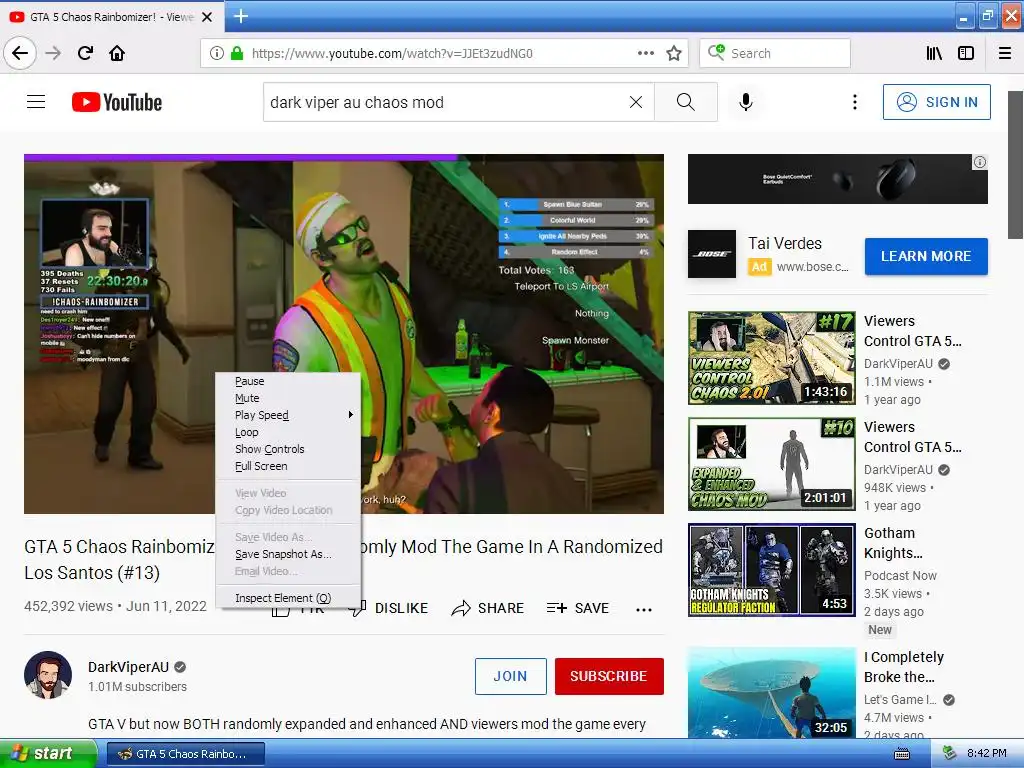Save the video with the SAVE button

coord(578,609)
